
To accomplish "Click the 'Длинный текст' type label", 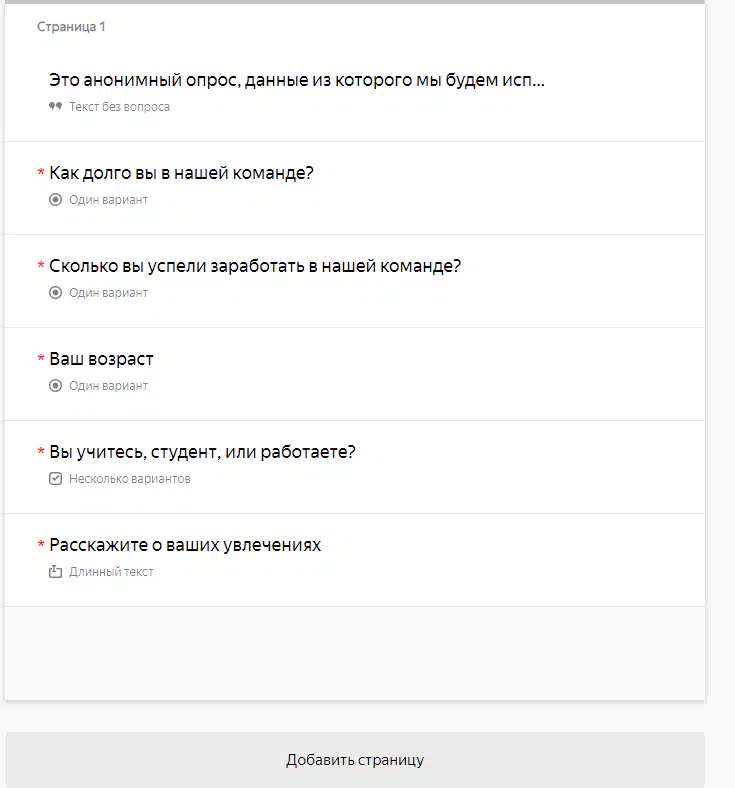I will click(x=111, y=571).
